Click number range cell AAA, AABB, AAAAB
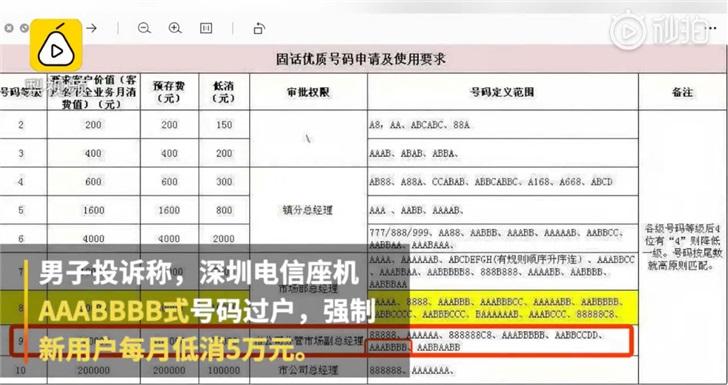Image resolution: width=728 pixels, height=385 pixels. click(503, 210)
